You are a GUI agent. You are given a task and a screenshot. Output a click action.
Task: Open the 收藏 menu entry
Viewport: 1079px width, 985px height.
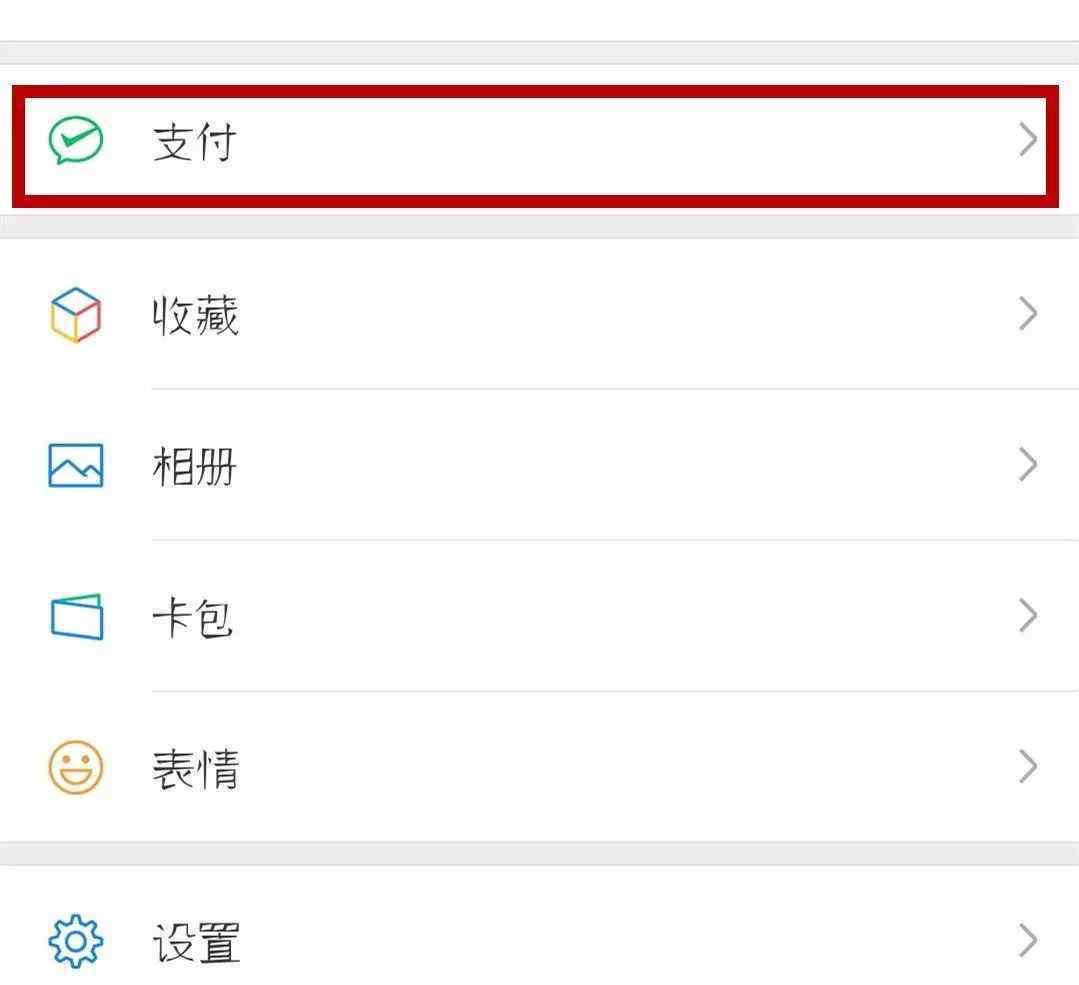195,316
